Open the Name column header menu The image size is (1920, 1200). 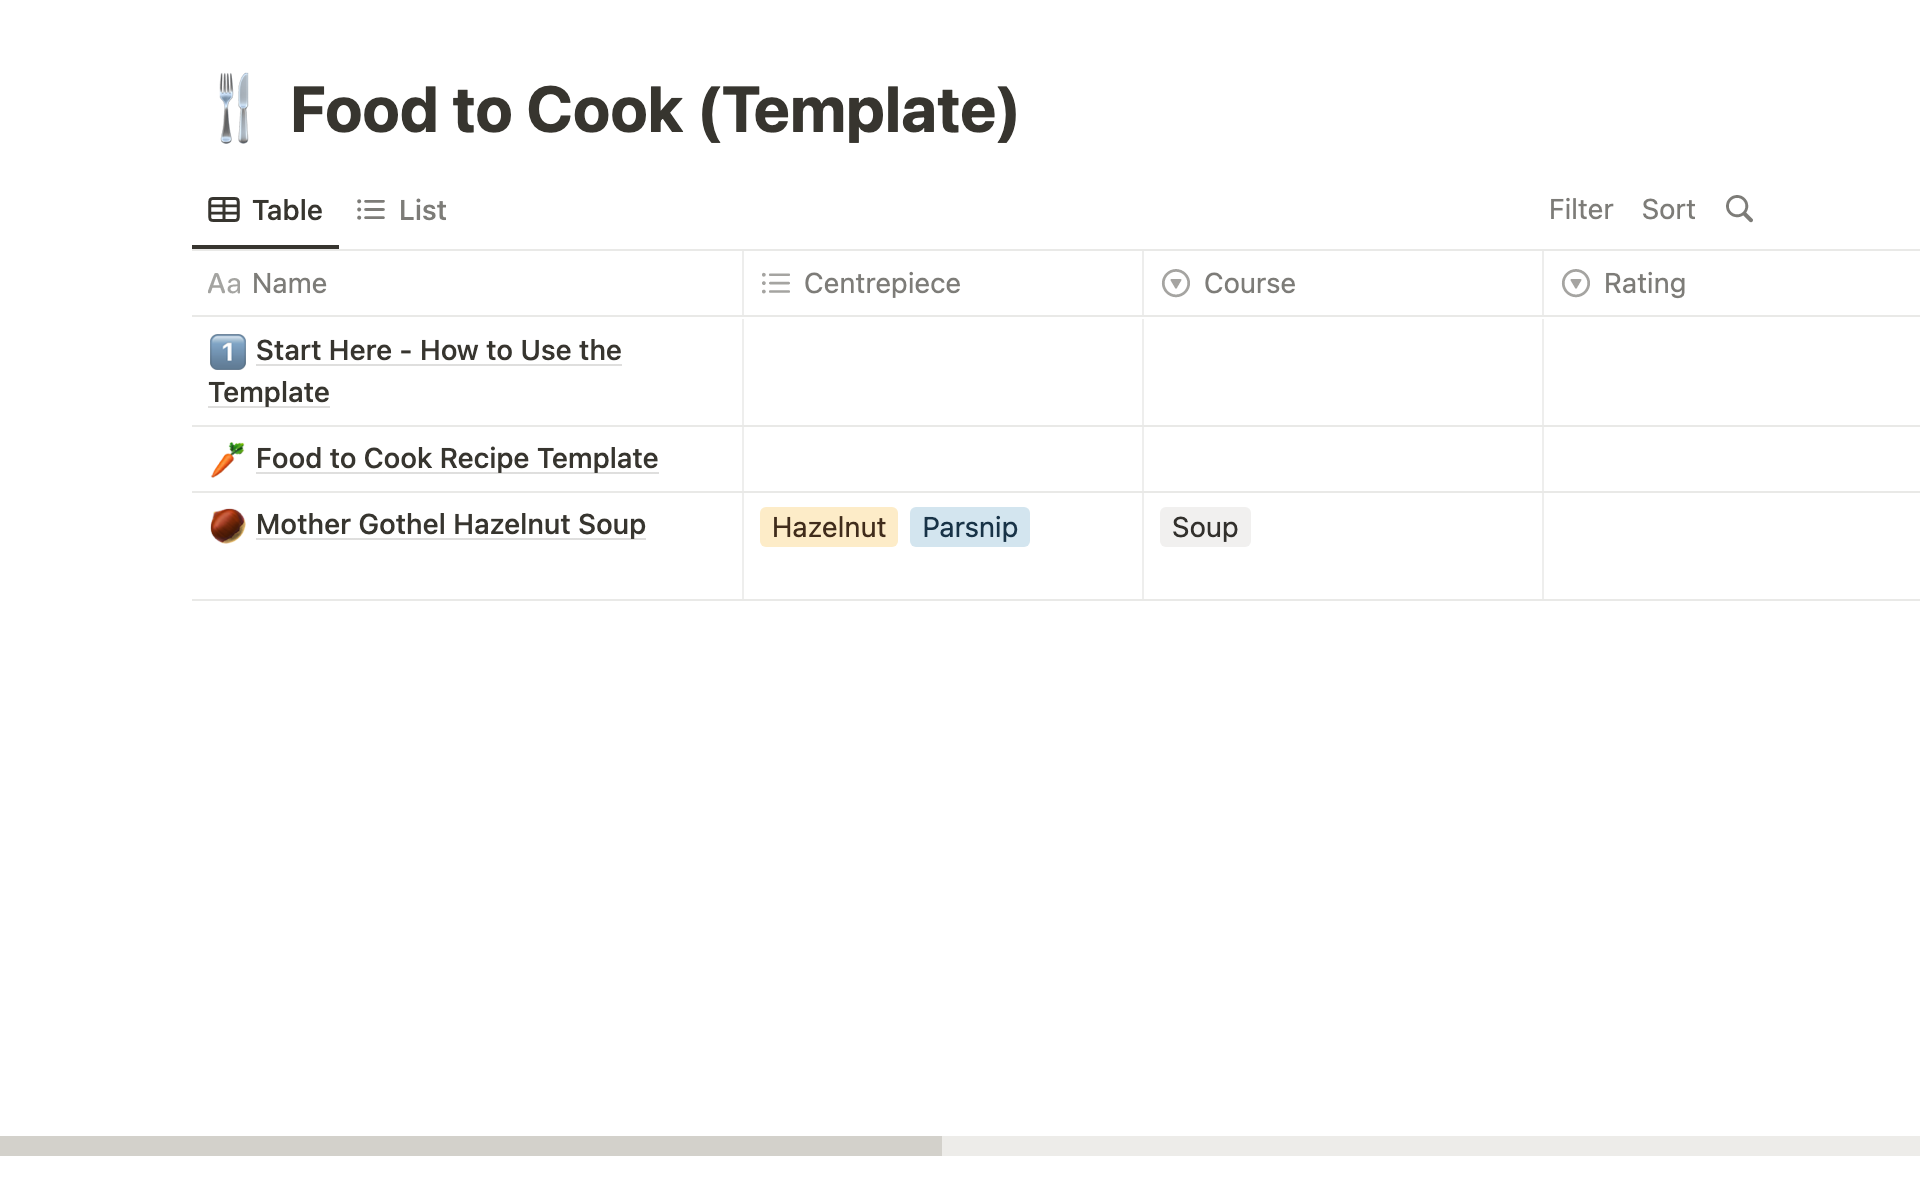[289, 284]
